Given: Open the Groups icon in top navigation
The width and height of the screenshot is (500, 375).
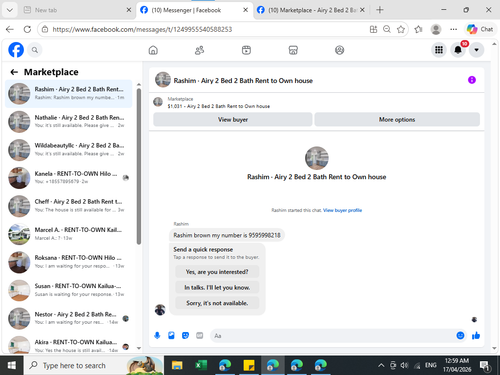Looking at the screenshot, I should pos(339,50).
